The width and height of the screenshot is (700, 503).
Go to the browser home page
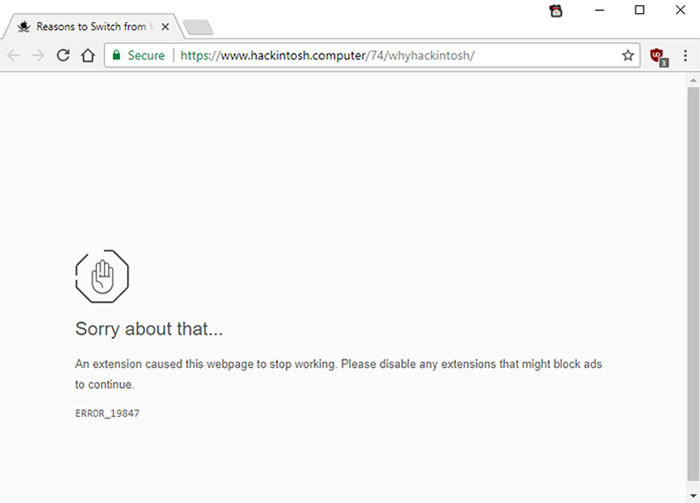click(x=87, y=56)
